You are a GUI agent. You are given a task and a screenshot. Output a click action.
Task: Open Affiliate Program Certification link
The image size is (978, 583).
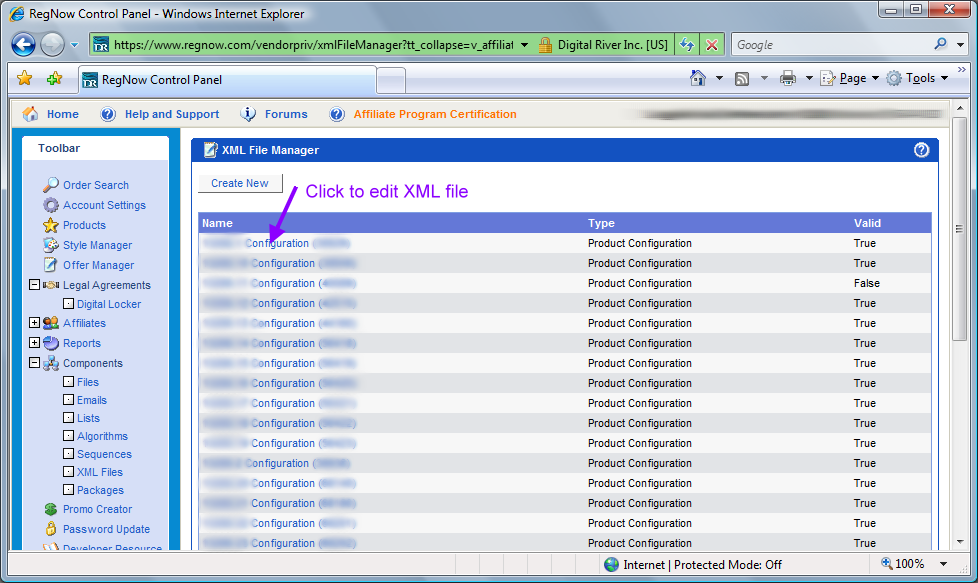tap(435, 114)
